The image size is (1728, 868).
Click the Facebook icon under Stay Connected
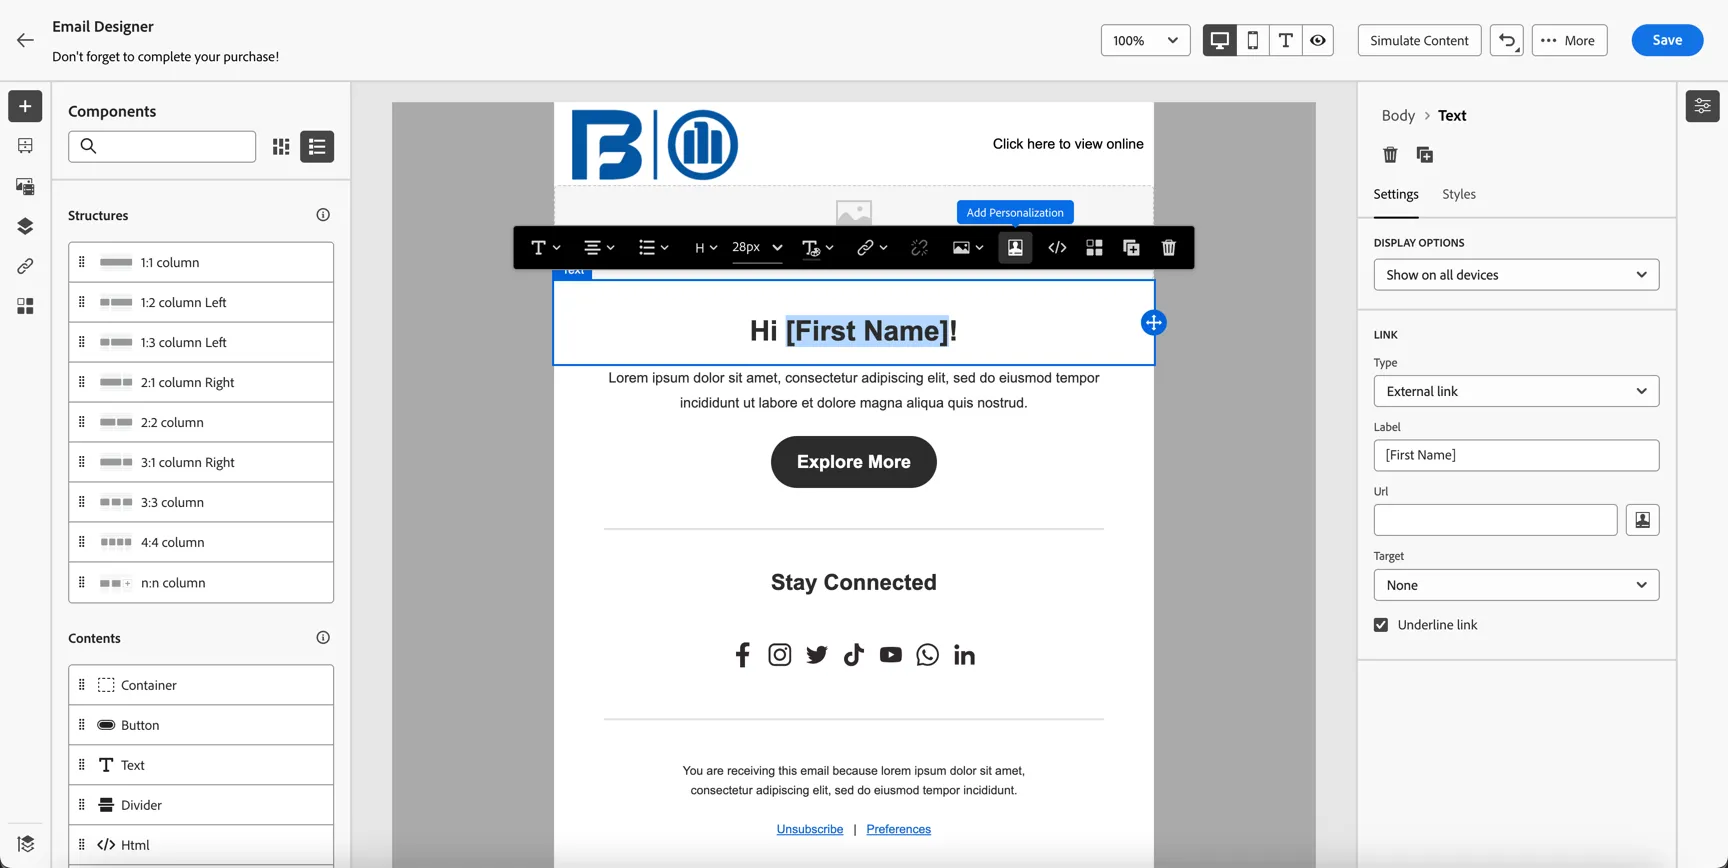pos(742,655)
